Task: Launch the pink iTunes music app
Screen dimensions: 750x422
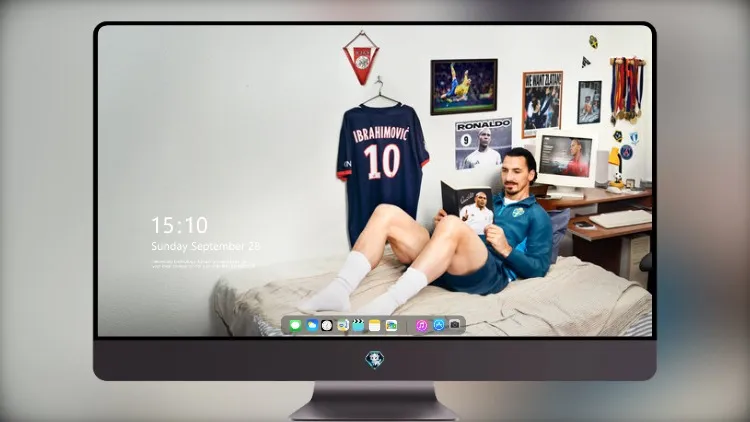Action: point(421,326)
